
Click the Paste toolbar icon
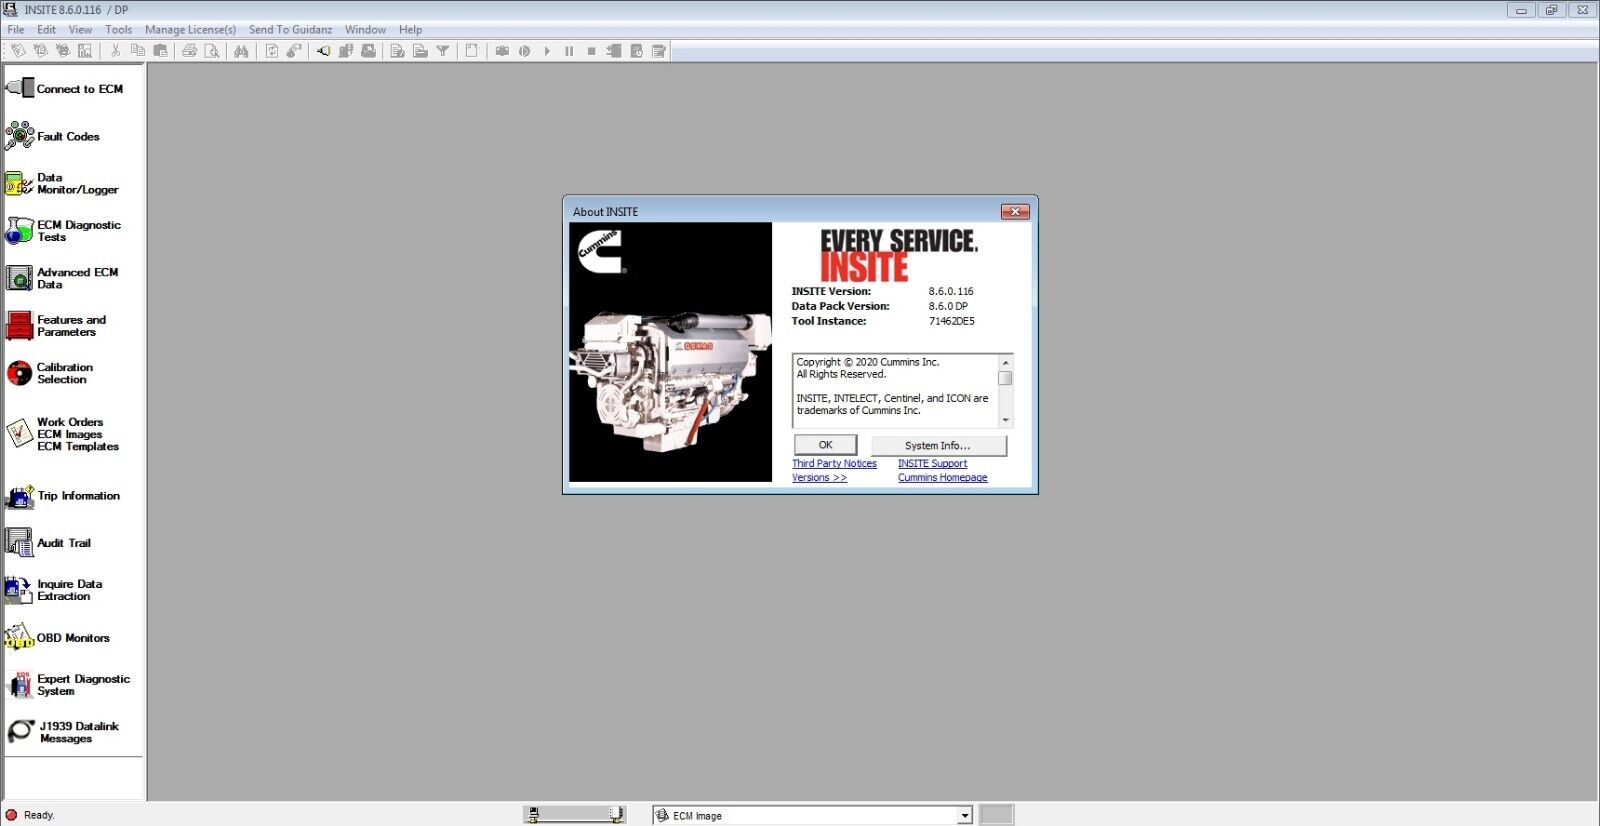(160, 51)
